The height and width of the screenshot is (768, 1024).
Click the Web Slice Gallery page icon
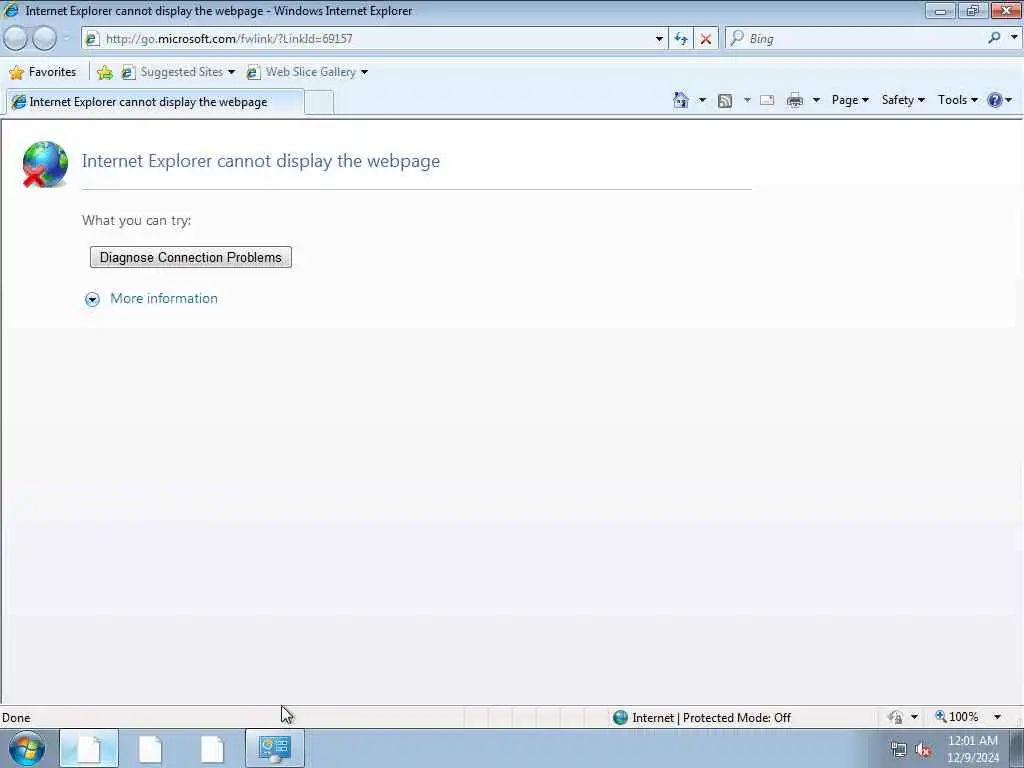(253, 72)
